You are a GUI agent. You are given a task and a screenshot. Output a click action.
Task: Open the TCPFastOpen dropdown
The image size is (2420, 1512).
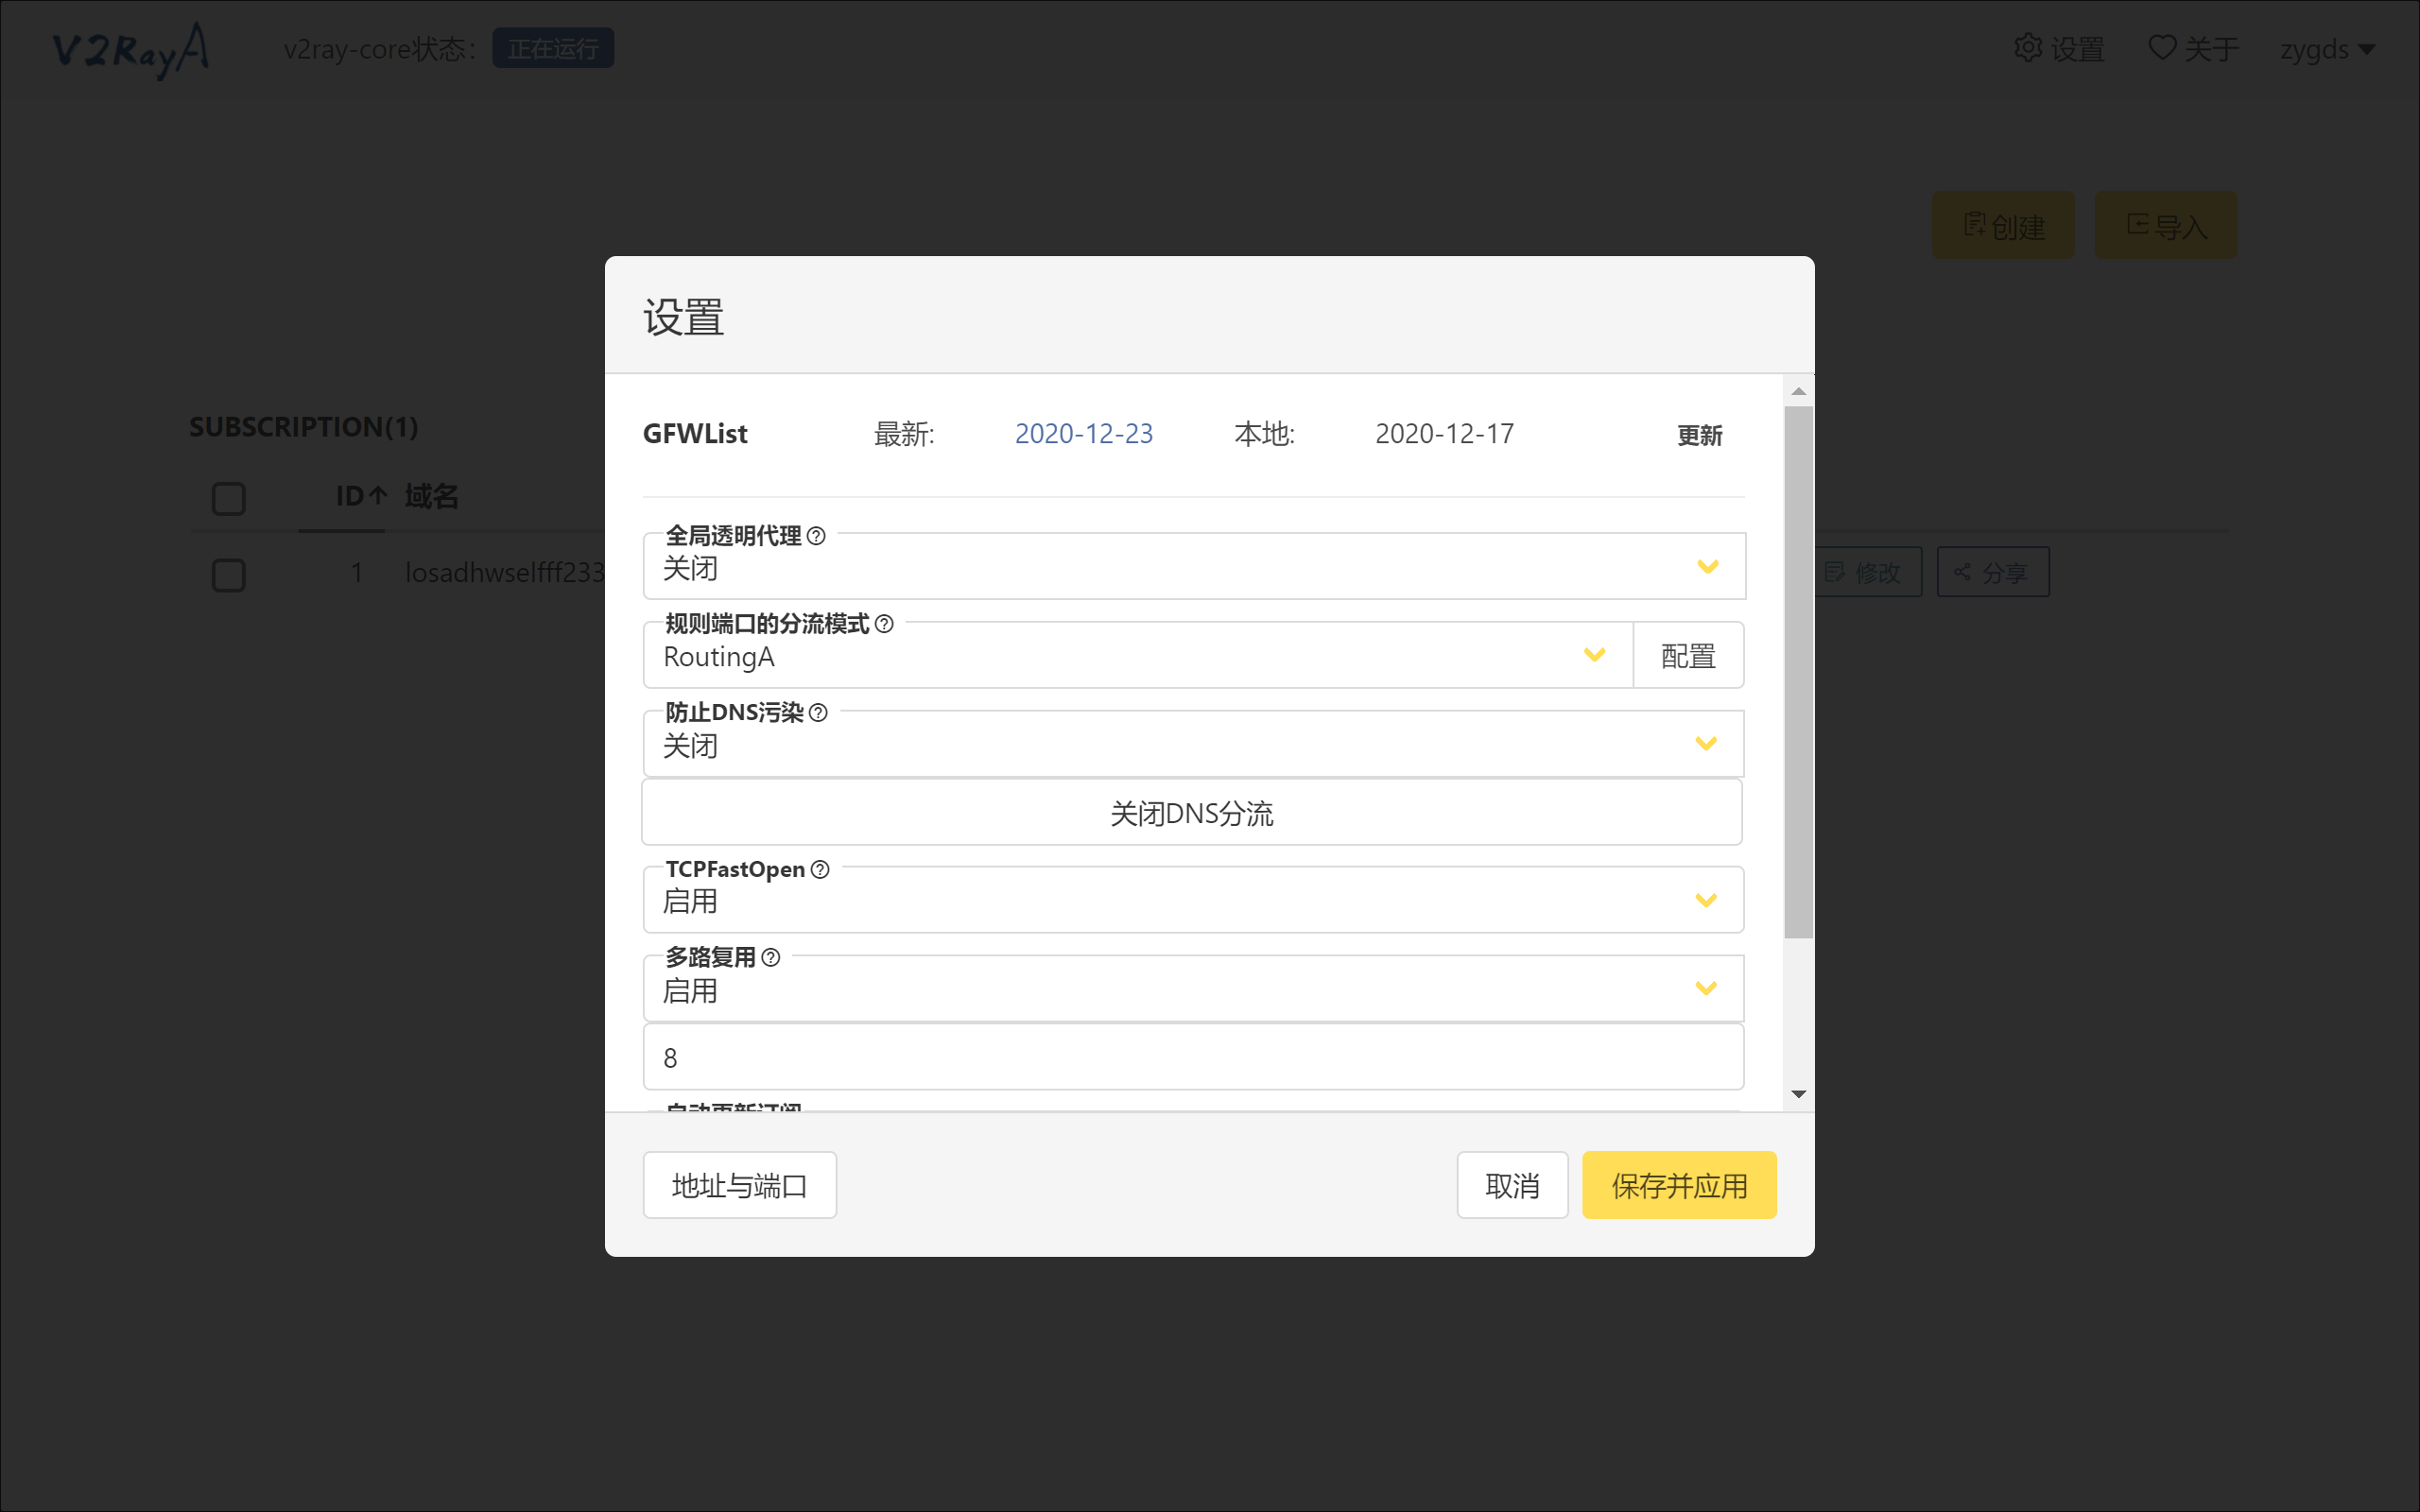pyautogui.click(x=1194, y=900)
